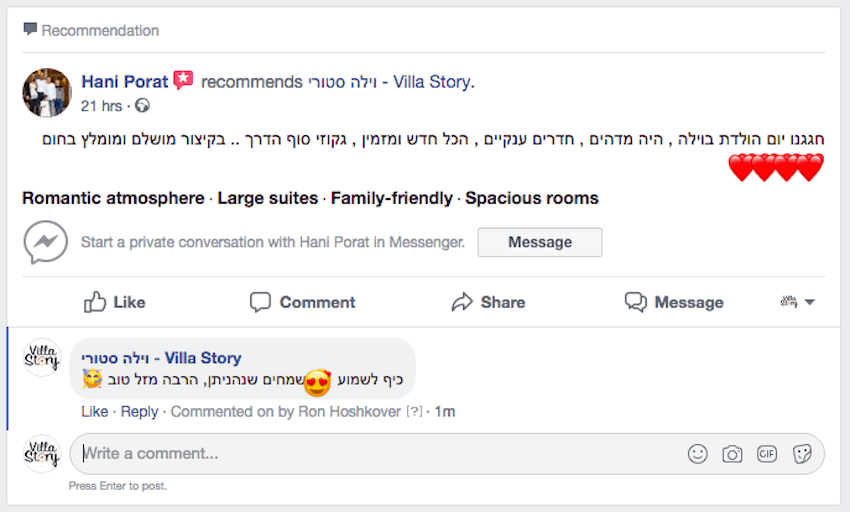Click Message in the post action bar
Screen dimensions: 850x512
tap(674, 302)
